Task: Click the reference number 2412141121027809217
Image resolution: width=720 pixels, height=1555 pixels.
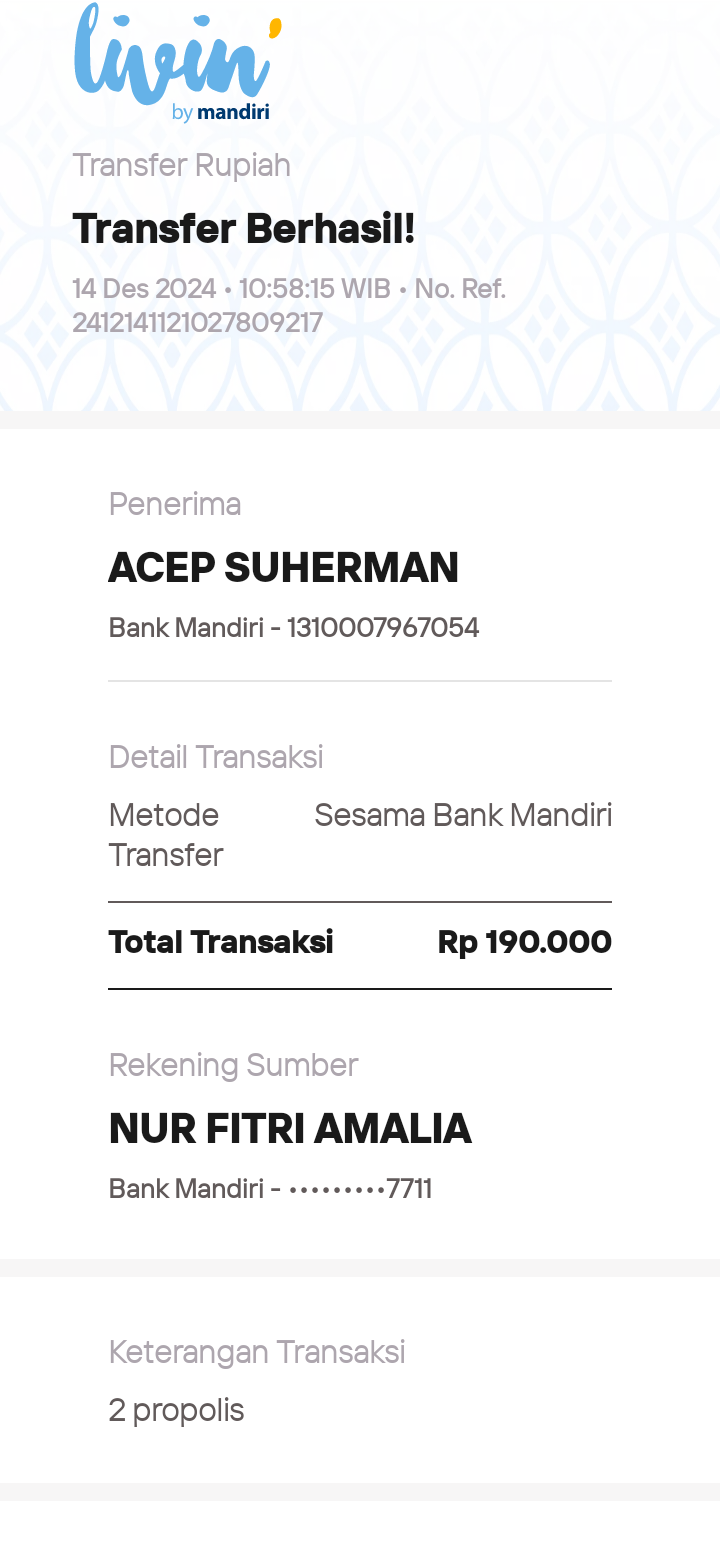Action: pos(197,323)
